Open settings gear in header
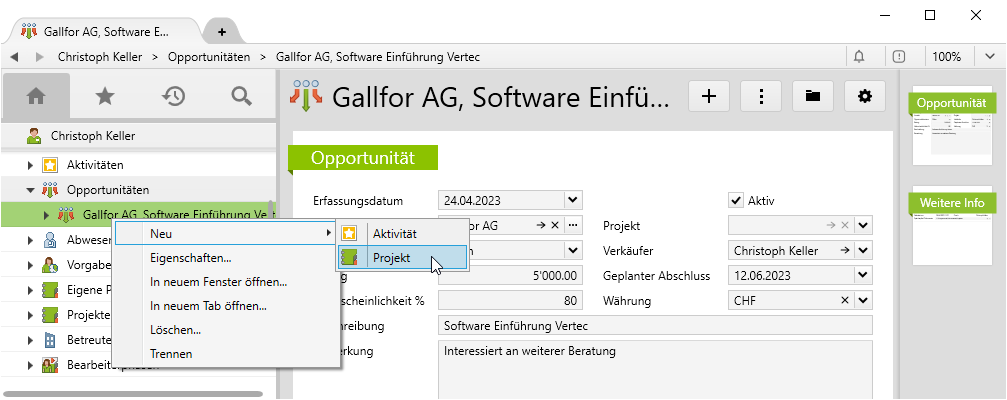 [x=865, y=96]
